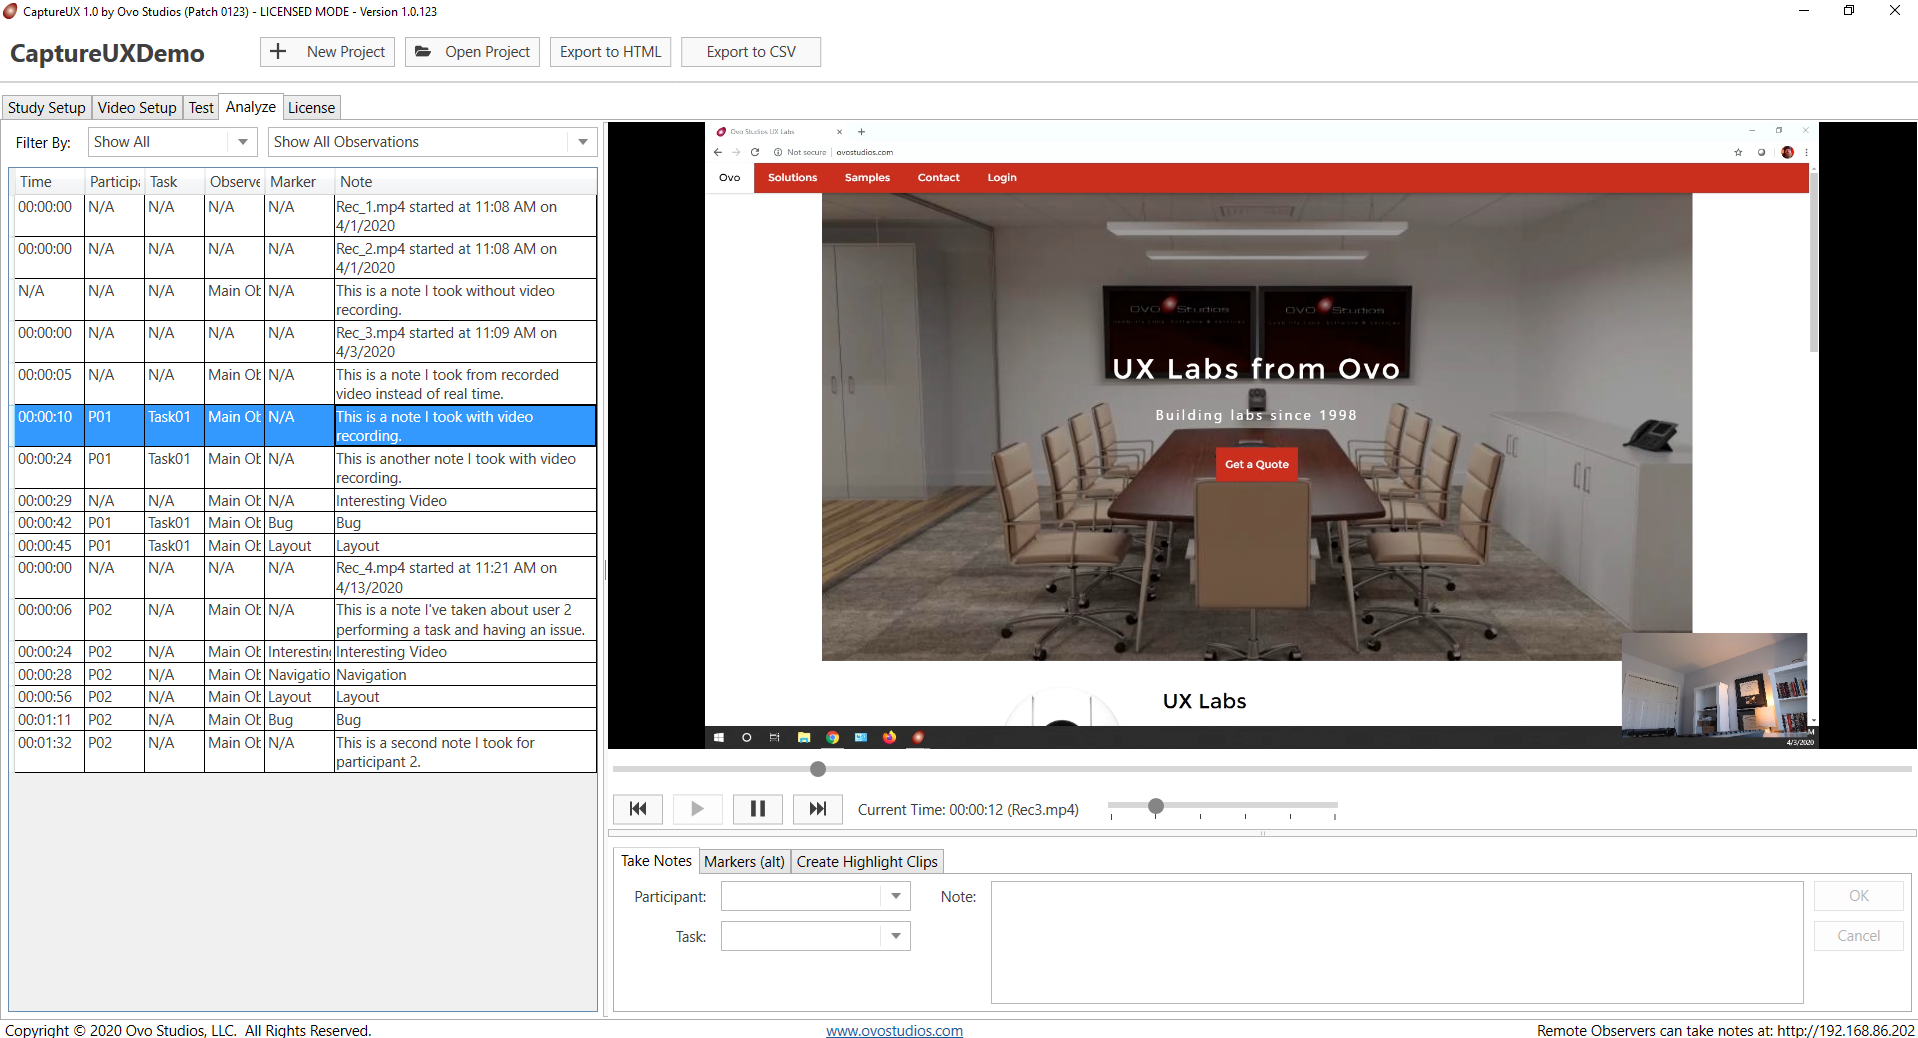Skip to previous video with rewind button
The height and width of the screenshot is (1038, 1918).
point(638,809)
